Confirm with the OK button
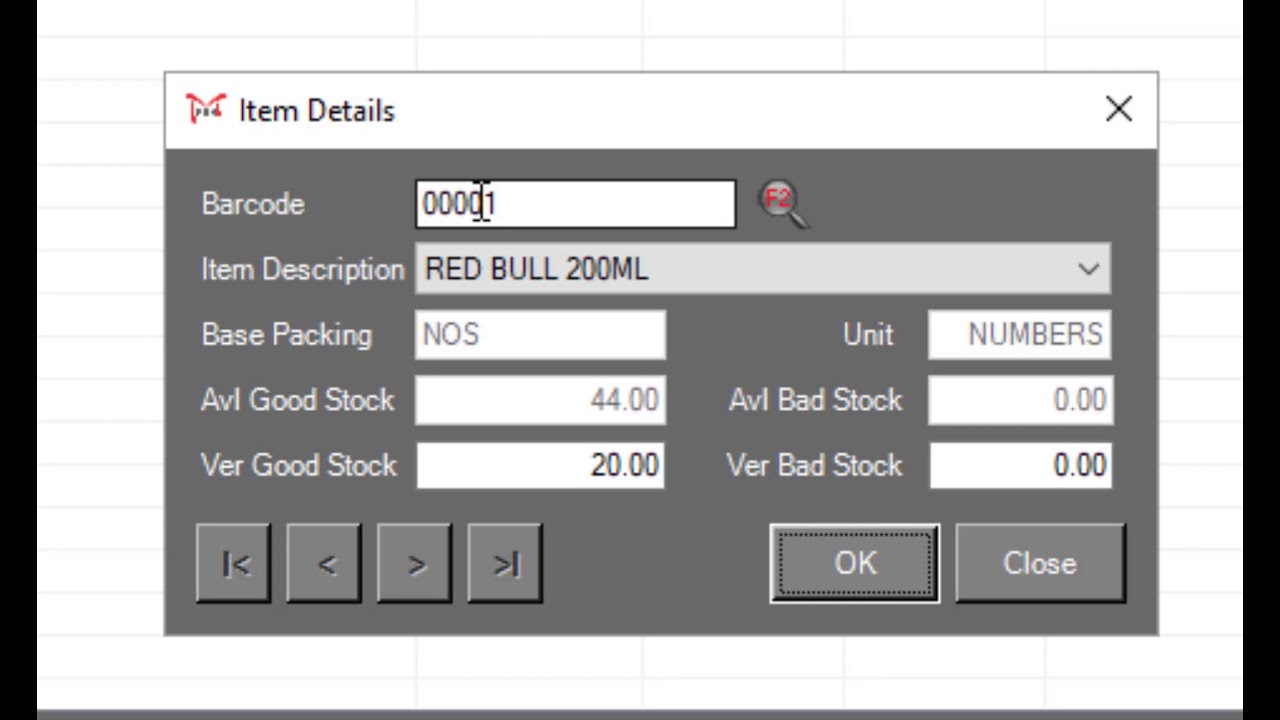1280x720 pixels. 855,564
